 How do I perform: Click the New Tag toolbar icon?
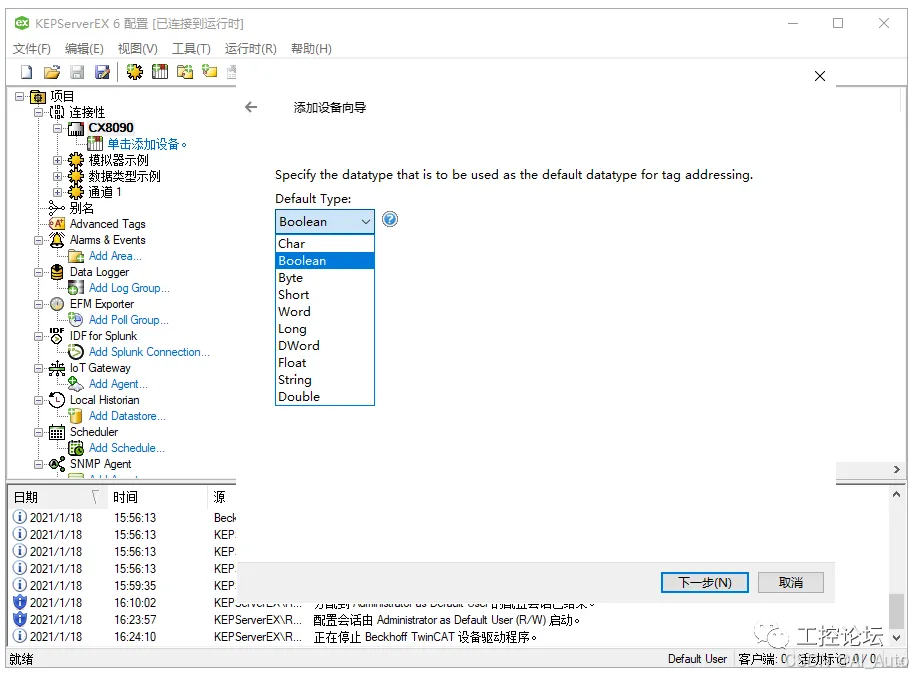(x=210, y=72)
